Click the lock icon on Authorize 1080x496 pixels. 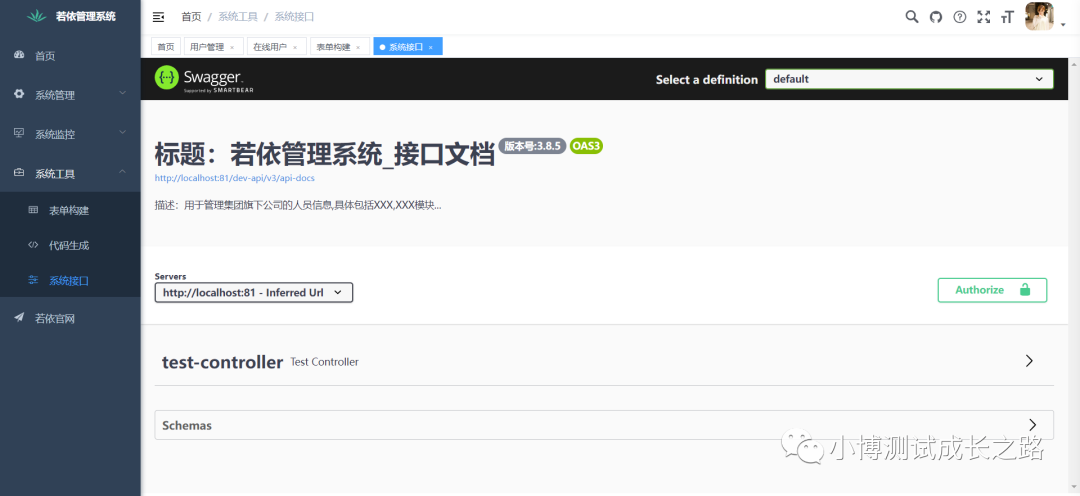(x=1025, y=290)
